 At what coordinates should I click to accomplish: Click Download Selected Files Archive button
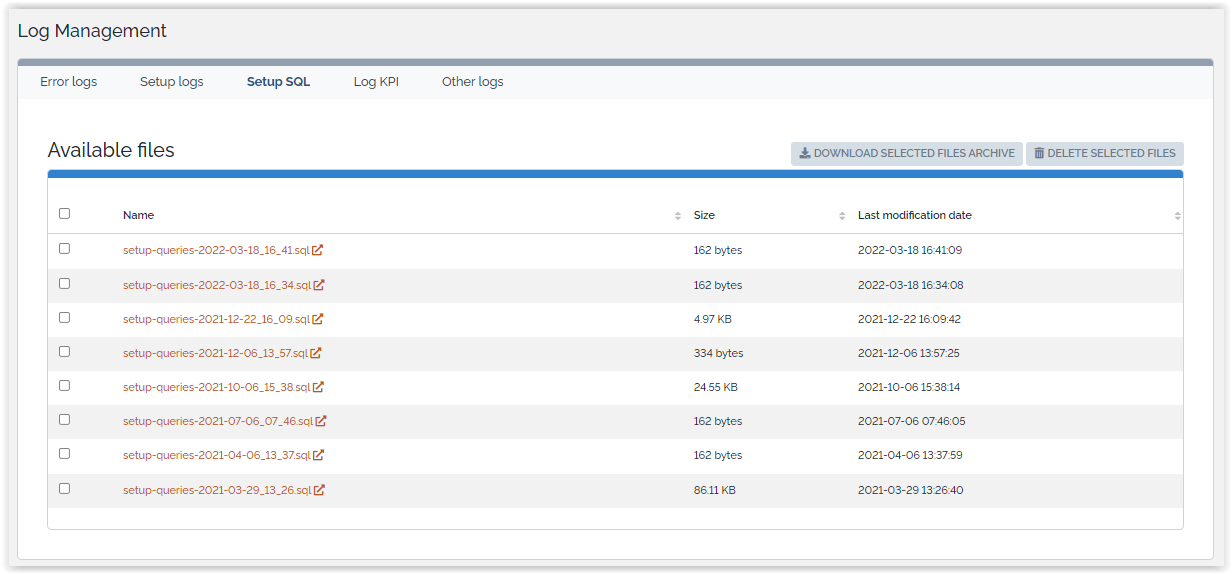point(906,153)
